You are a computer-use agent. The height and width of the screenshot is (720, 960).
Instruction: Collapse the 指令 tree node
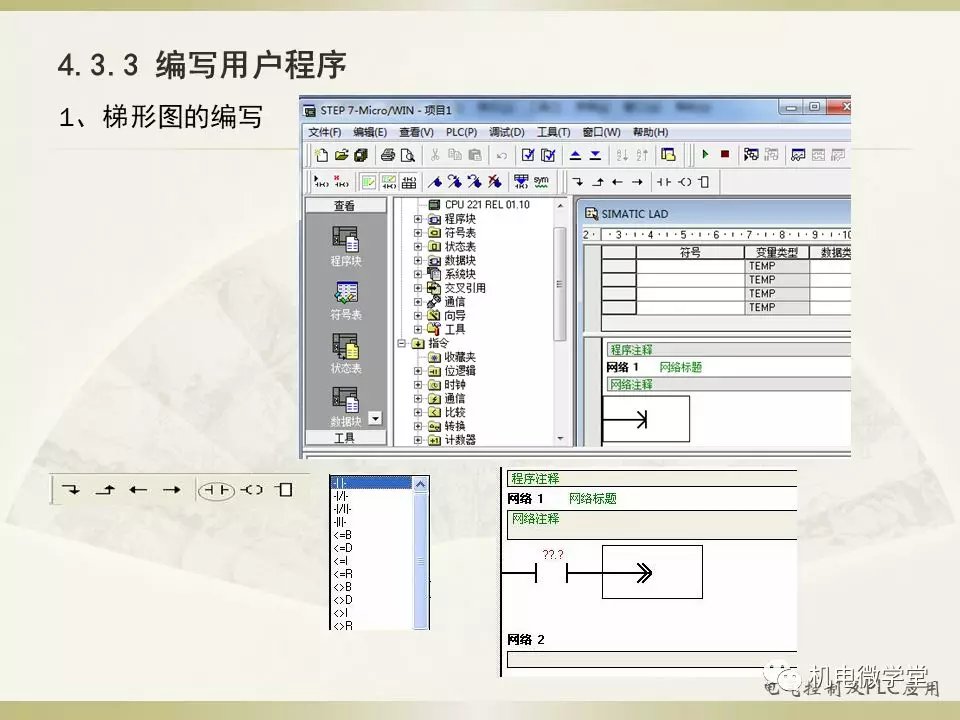pyautogui.click(x=402, y=343)
